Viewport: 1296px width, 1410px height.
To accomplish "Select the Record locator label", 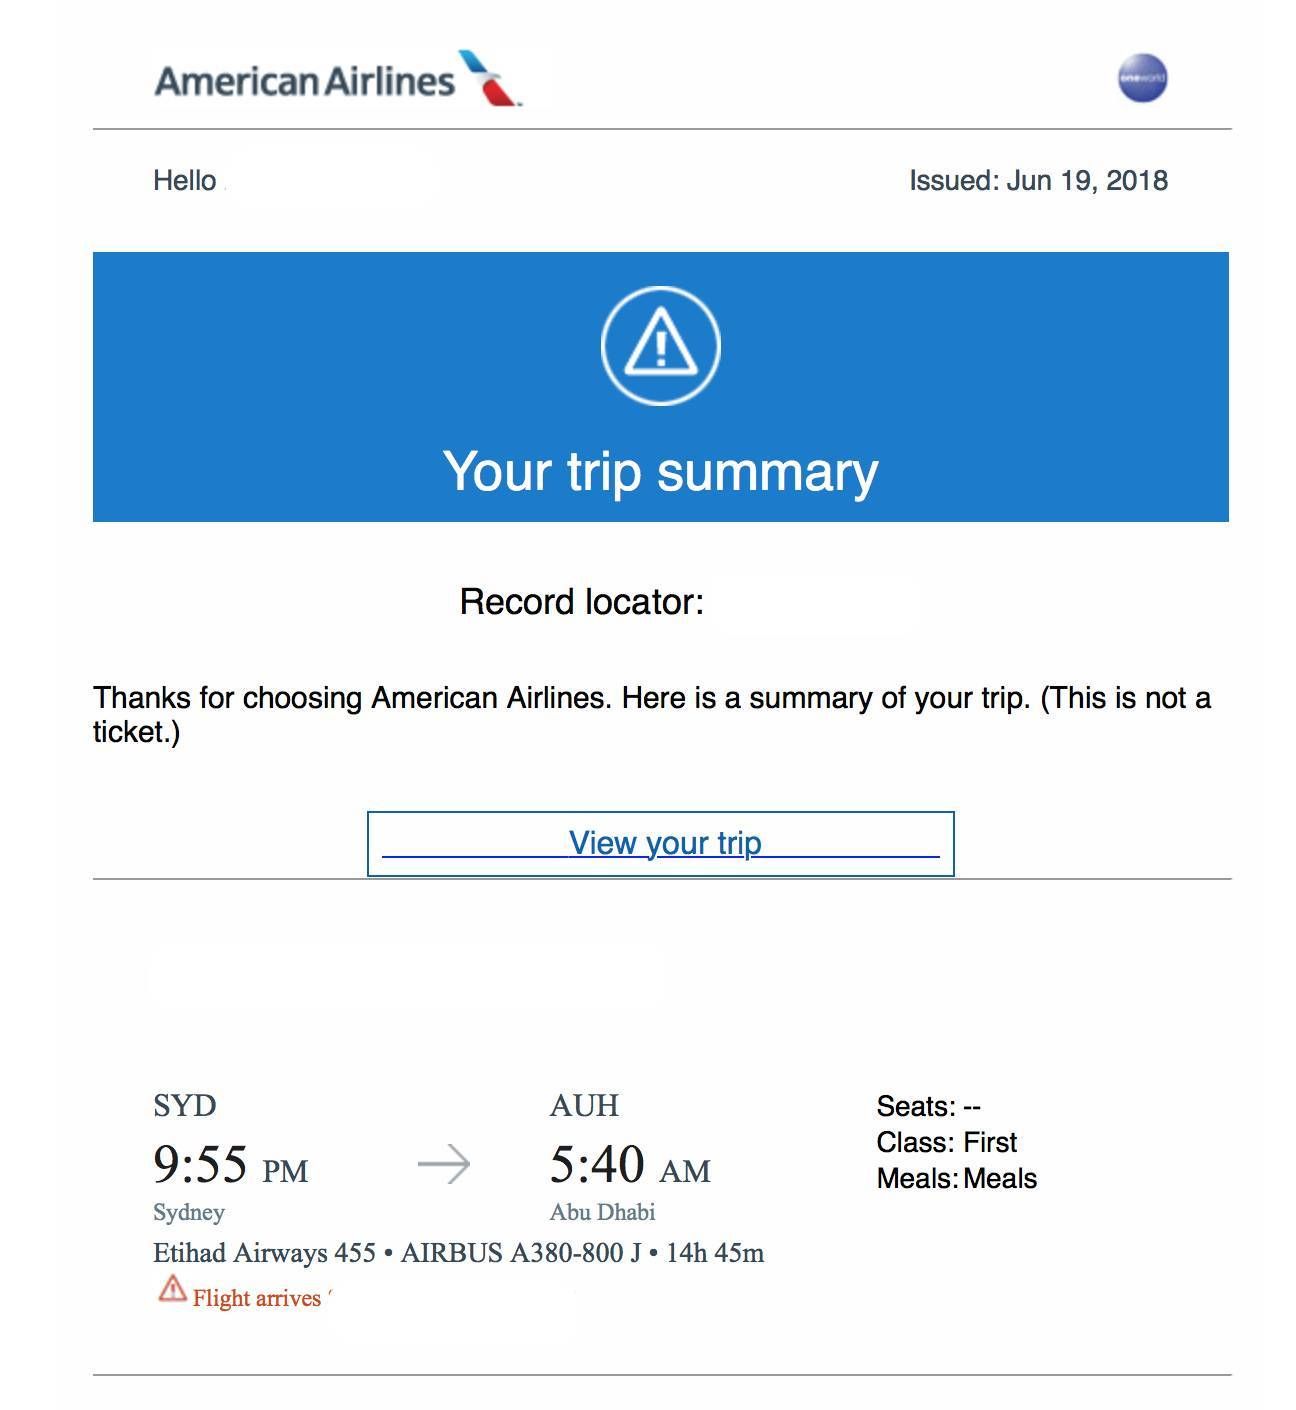I will tap(582, 601).
